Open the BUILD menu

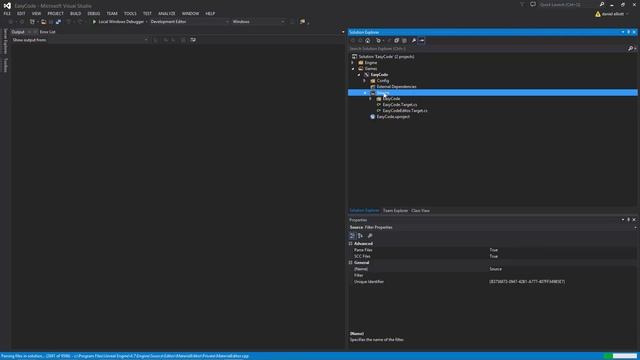[76, 13]
